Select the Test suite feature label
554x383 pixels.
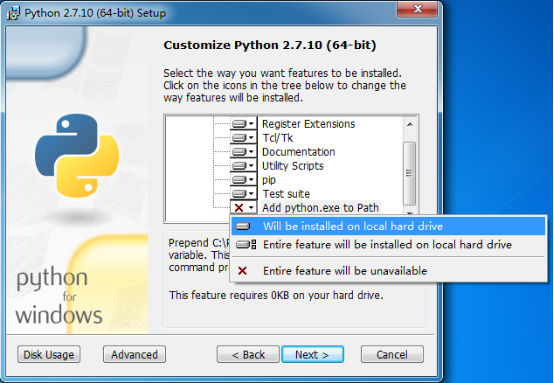click(x=286, y=194)
